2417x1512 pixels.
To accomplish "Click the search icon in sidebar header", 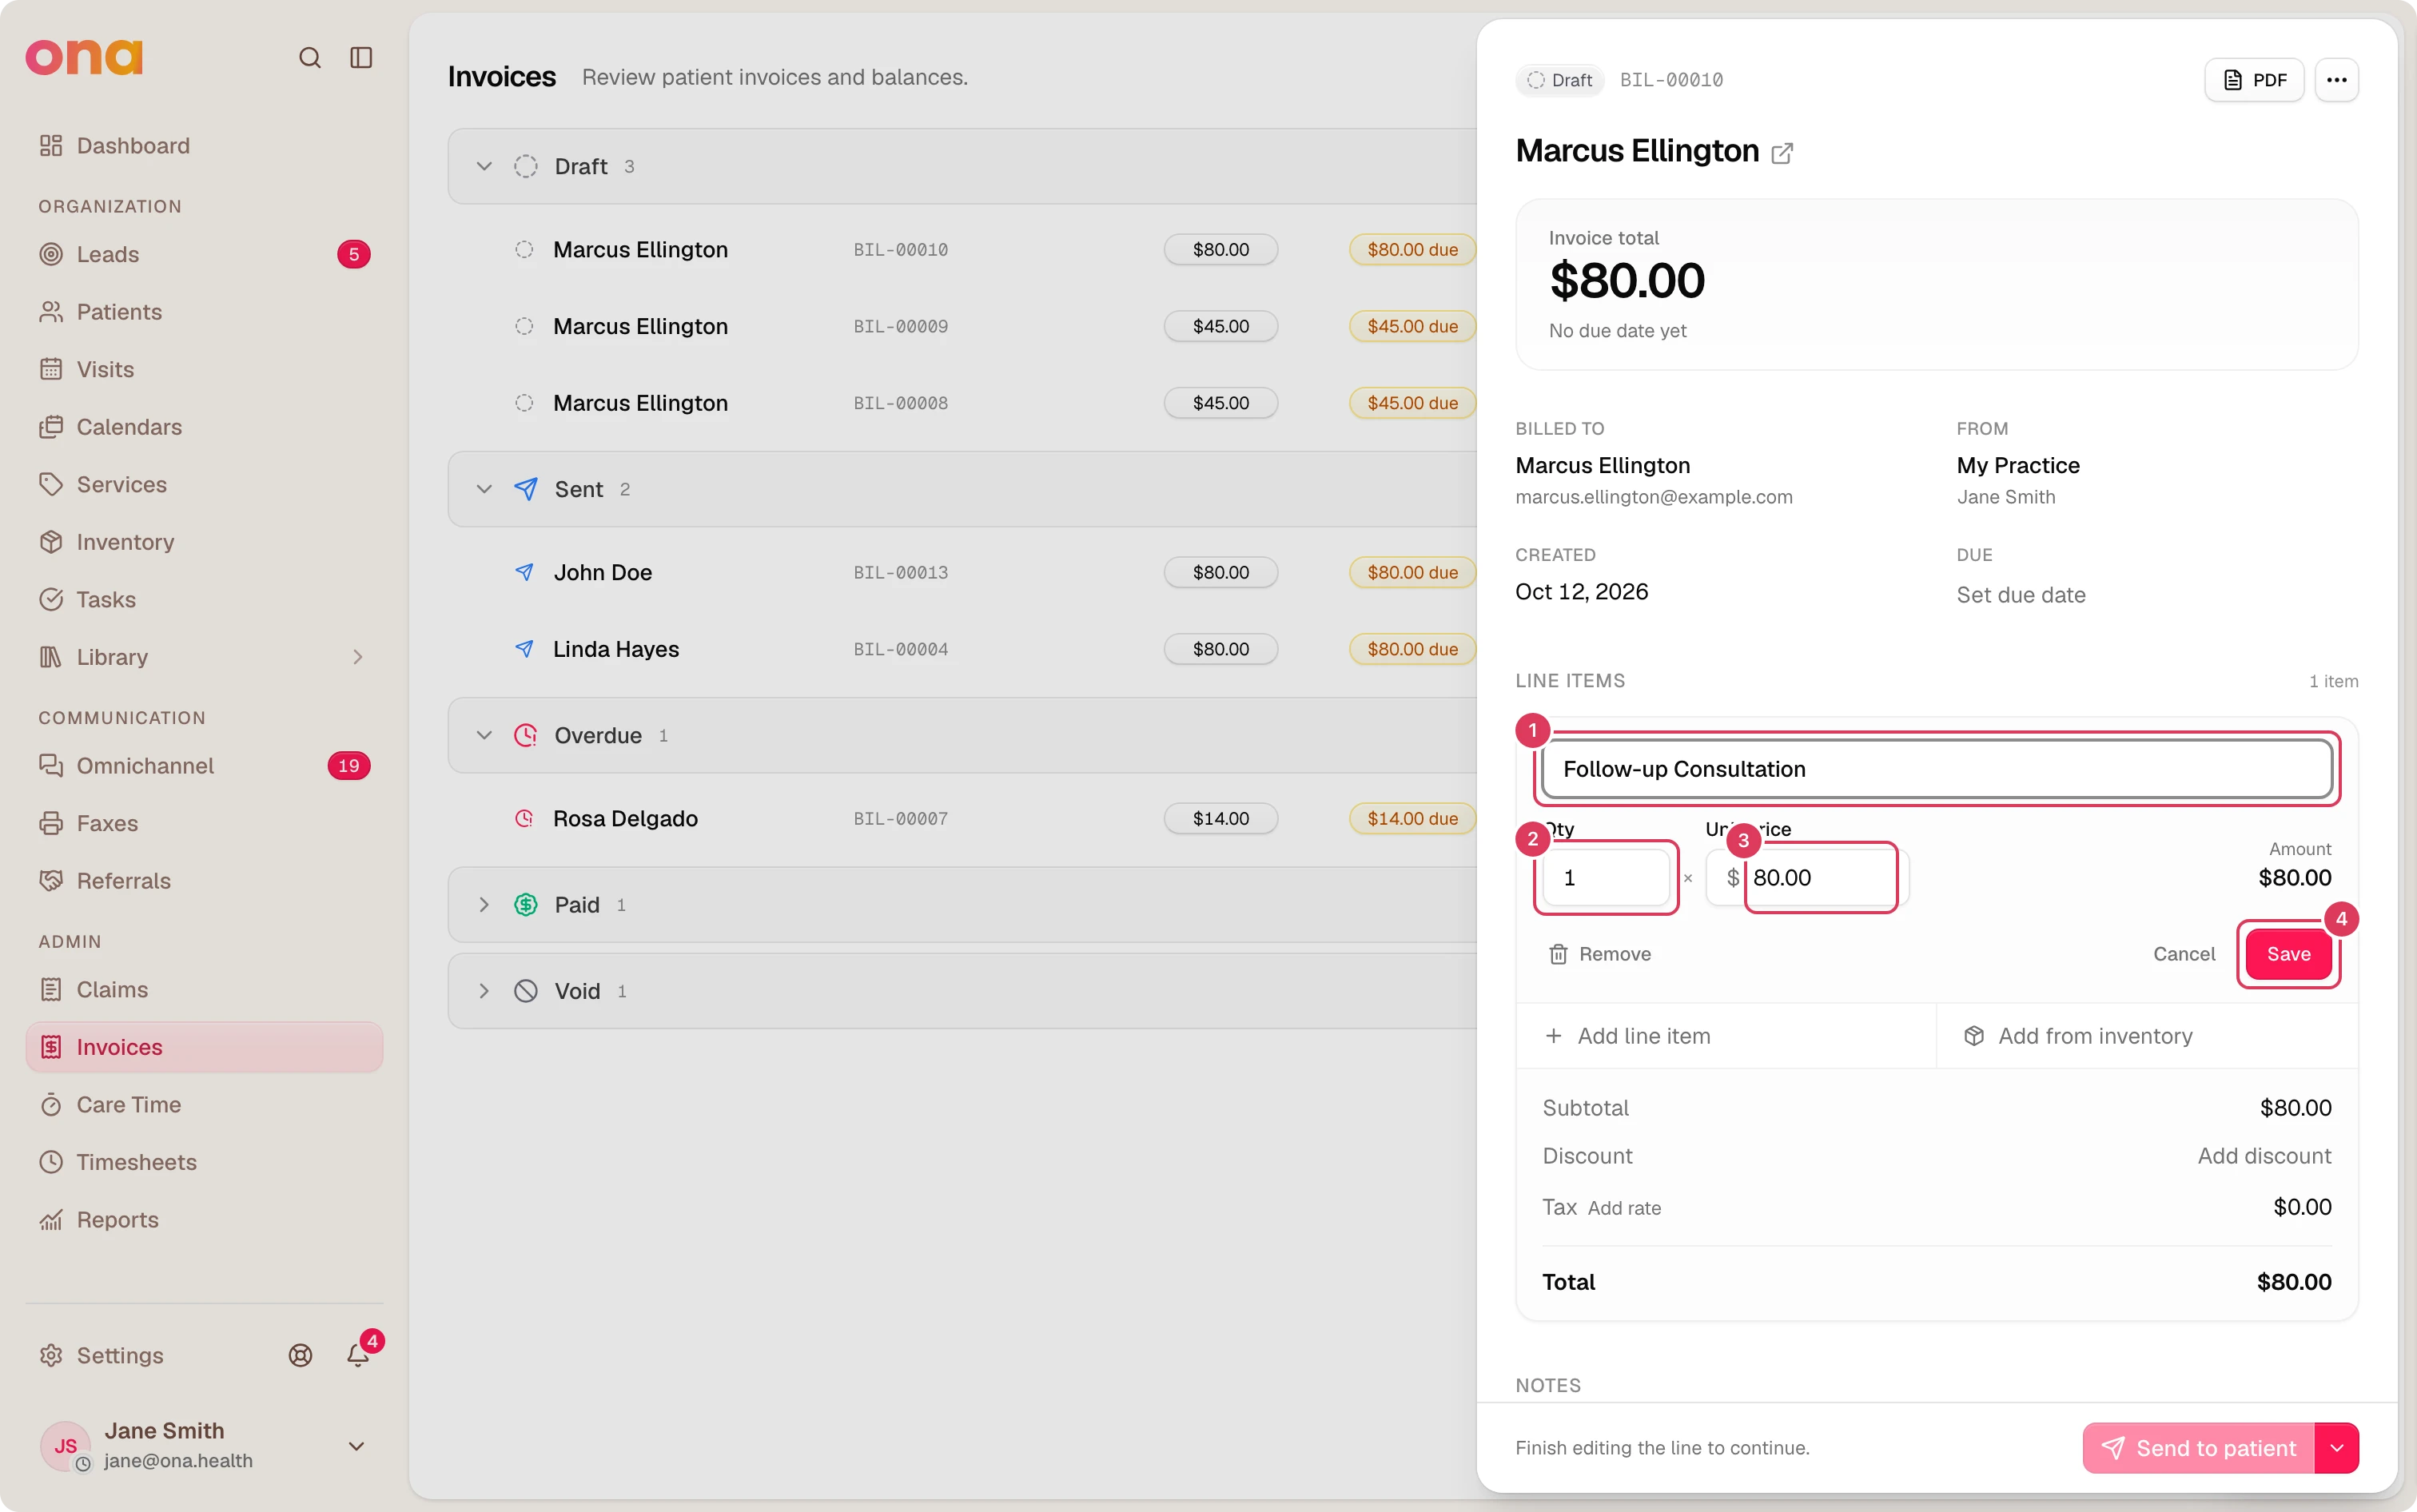I will [310, 58].
